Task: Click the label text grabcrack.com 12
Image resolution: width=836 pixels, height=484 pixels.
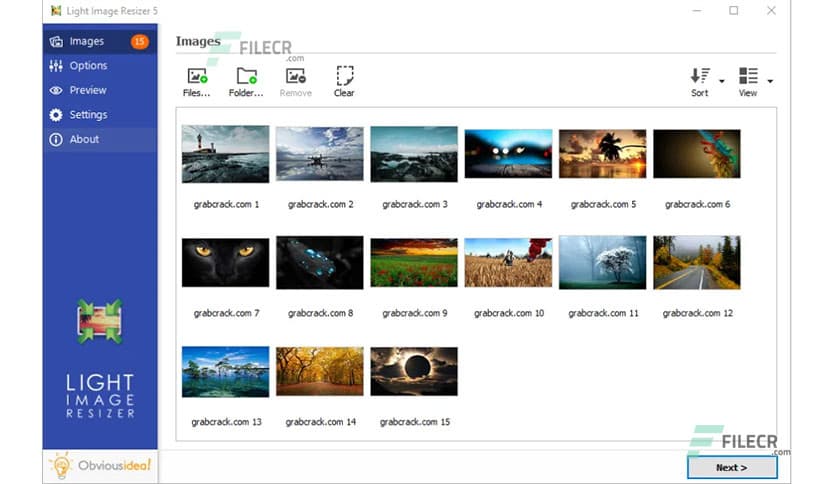Action: coord(697,313)
